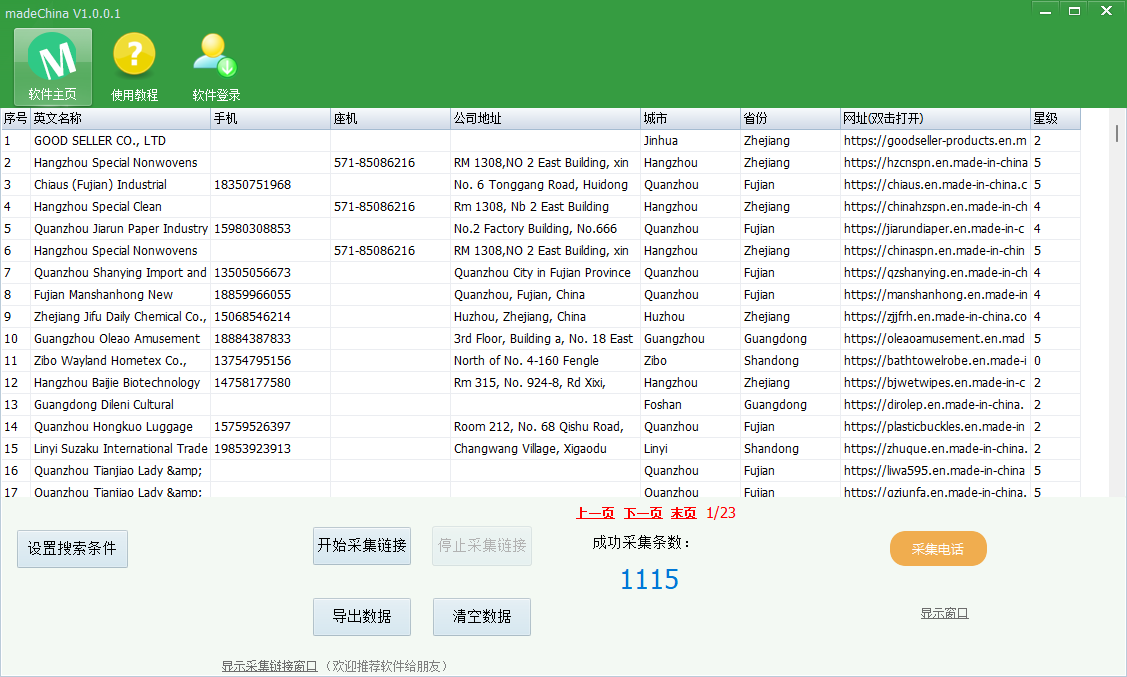
Task: Jump to last page via 末页
Action: (684, 513)
